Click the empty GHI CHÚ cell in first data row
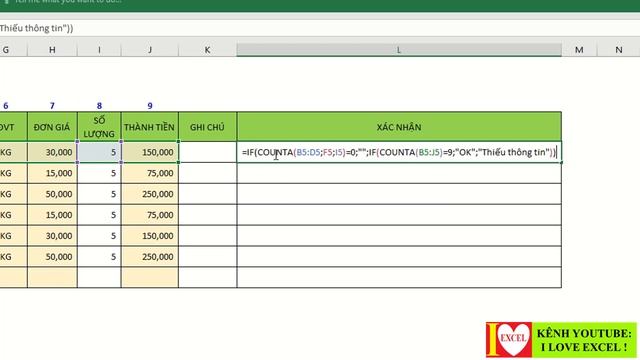This screenshot has width=640, height=360. [207, 152]
